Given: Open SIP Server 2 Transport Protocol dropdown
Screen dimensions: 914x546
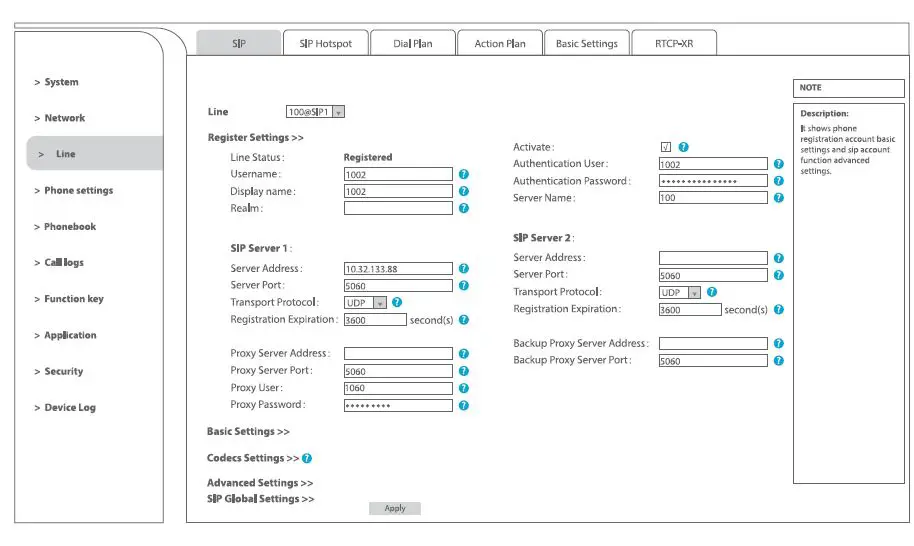Looking at the screenshot, I should pyautogui.click(x=680, y=292).
